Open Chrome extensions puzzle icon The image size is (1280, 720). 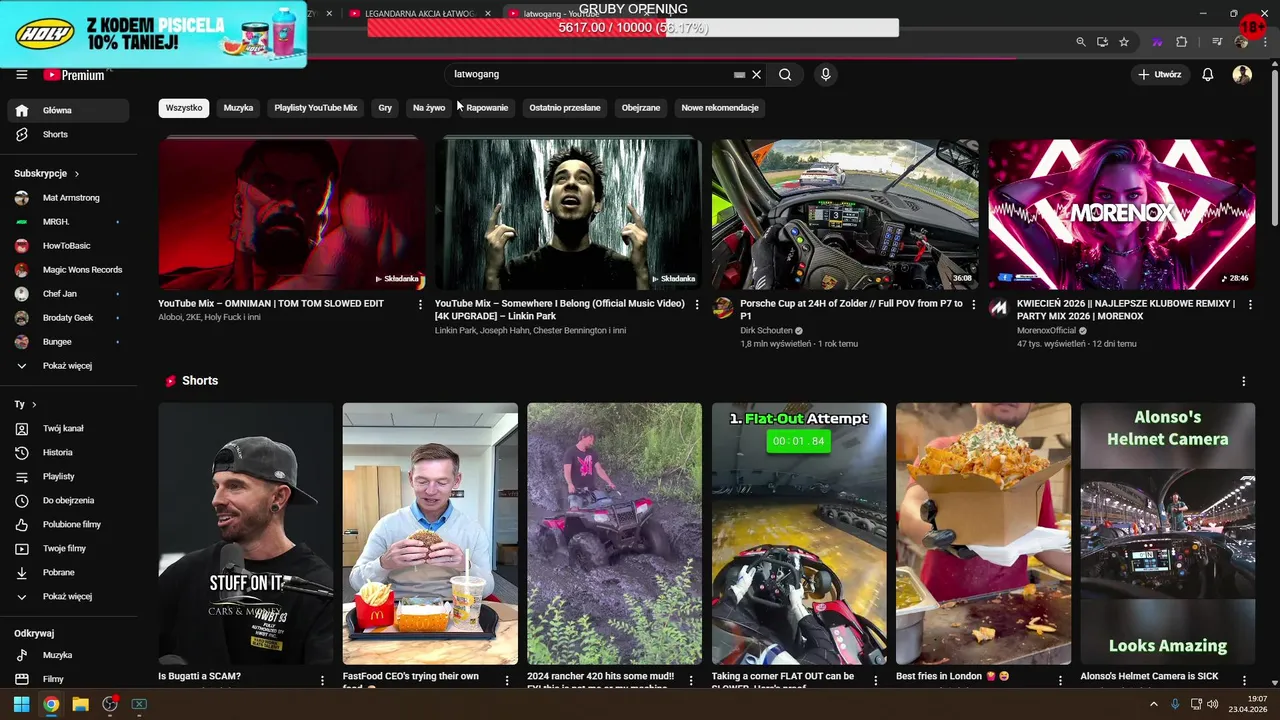point(1181,42)
